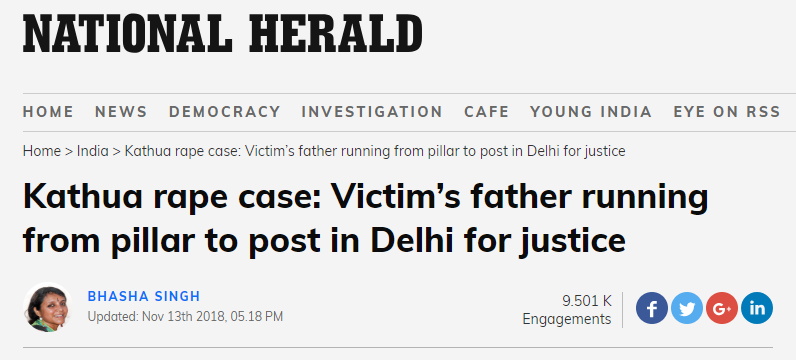Select the INVESTIGATION nav item
796x360 pixels.
[x=372, y=112]
